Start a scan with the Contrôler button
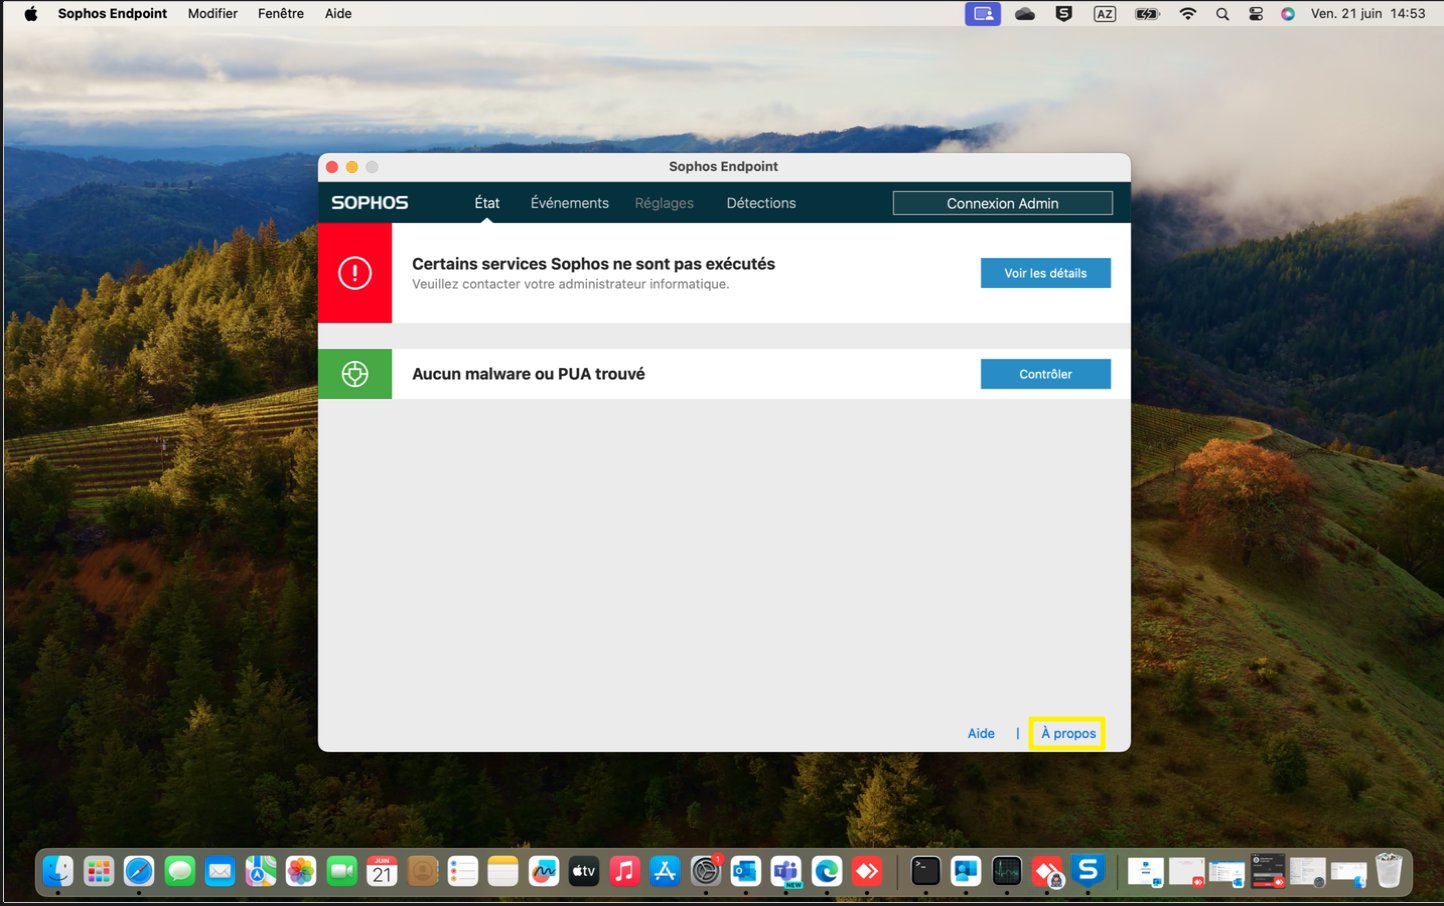This screenshot has width=1444, height=906. [1046, 374]
